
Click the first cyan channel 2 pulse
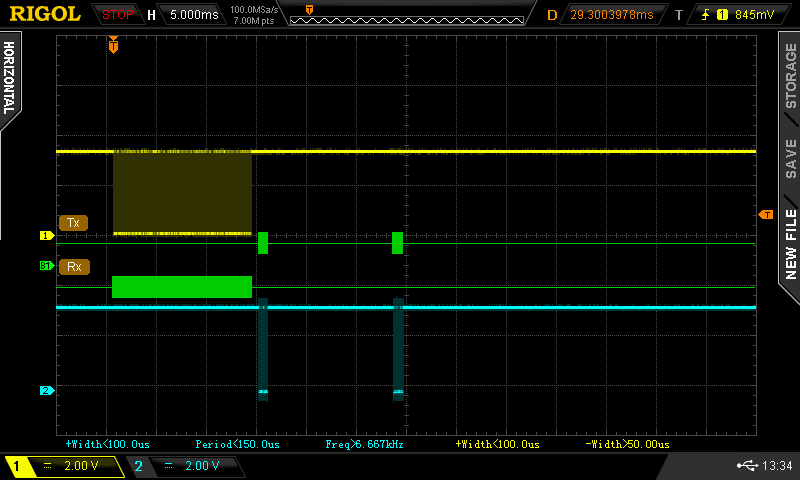(x=263, y=349)
